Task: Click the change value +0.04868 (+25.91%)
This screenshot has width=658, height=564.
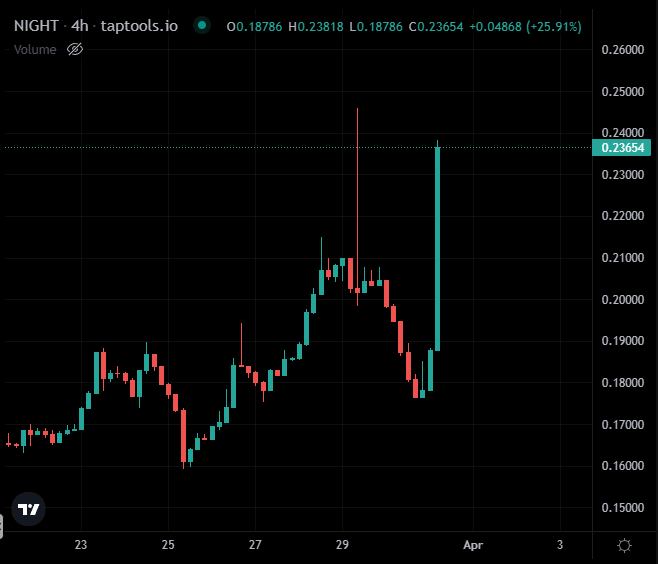Action: [525, 27]
